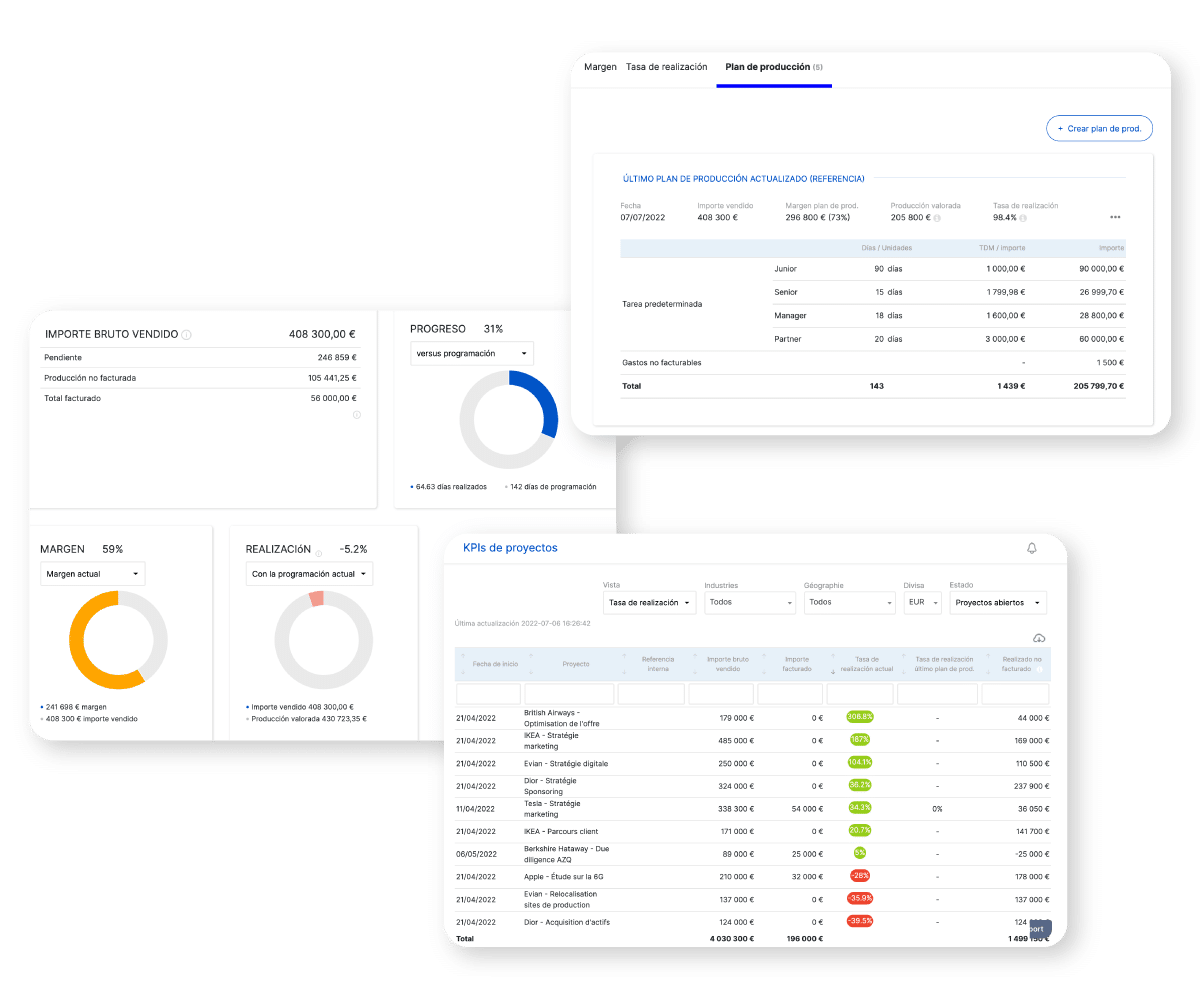
Task: Click info icon next to Importe Bruto Vendido
Action: (187, 335)
